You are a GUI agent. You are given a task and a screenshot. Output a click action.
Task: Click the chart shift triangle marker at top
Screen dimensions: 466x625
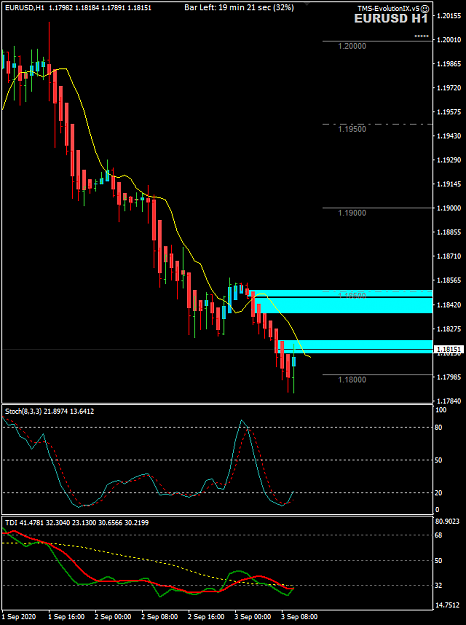tap(307, 2)
